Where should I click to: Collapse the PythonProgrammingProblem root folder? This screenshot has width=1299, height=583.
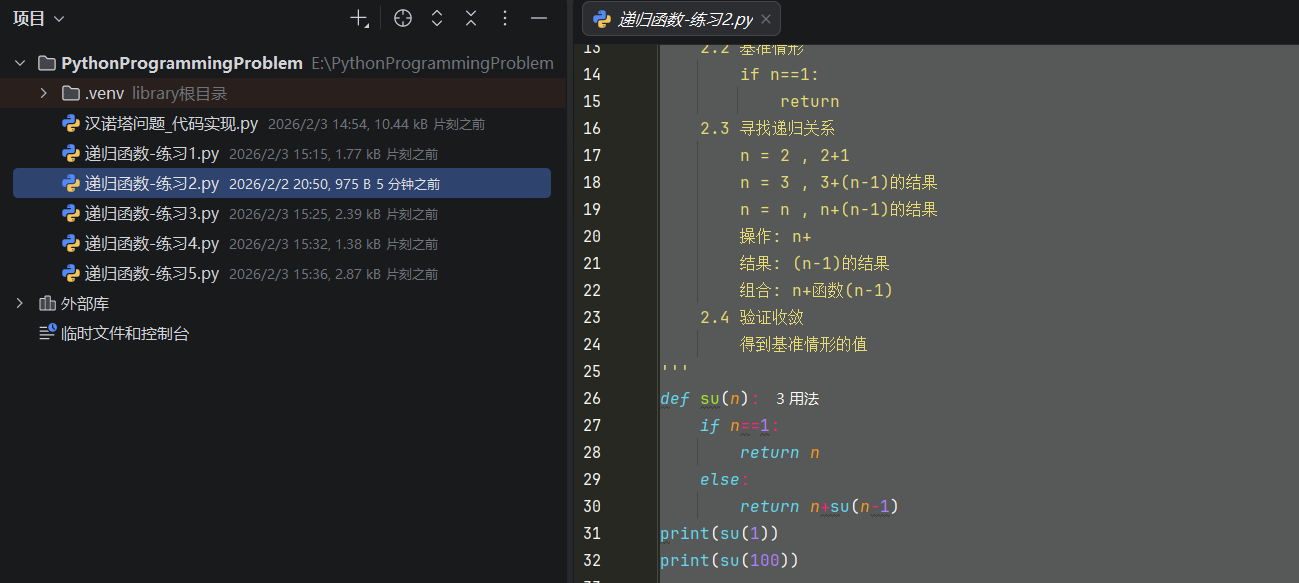click(20, 63)
